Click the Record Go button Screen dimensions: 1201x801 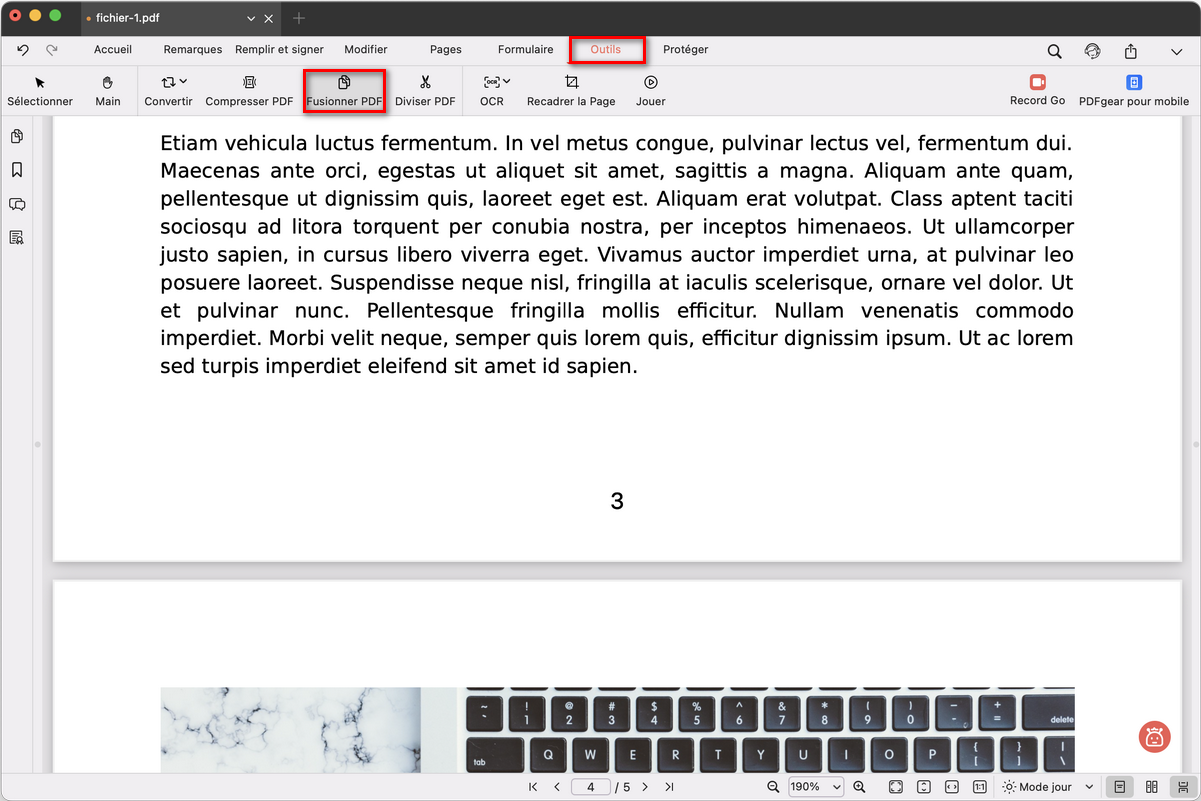(1037, 90)
